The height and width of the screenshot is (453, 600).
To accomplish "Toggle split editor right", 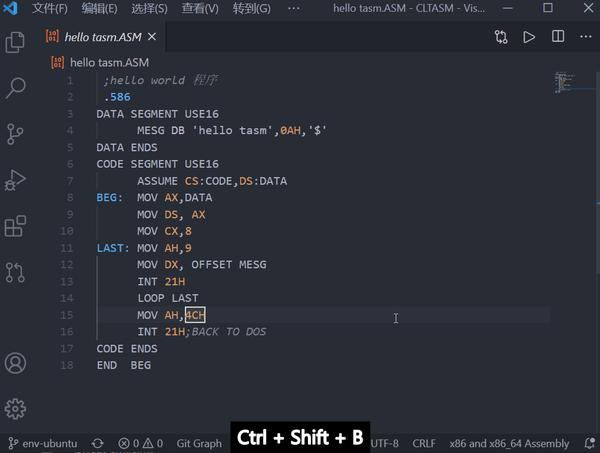I will 558,37.
